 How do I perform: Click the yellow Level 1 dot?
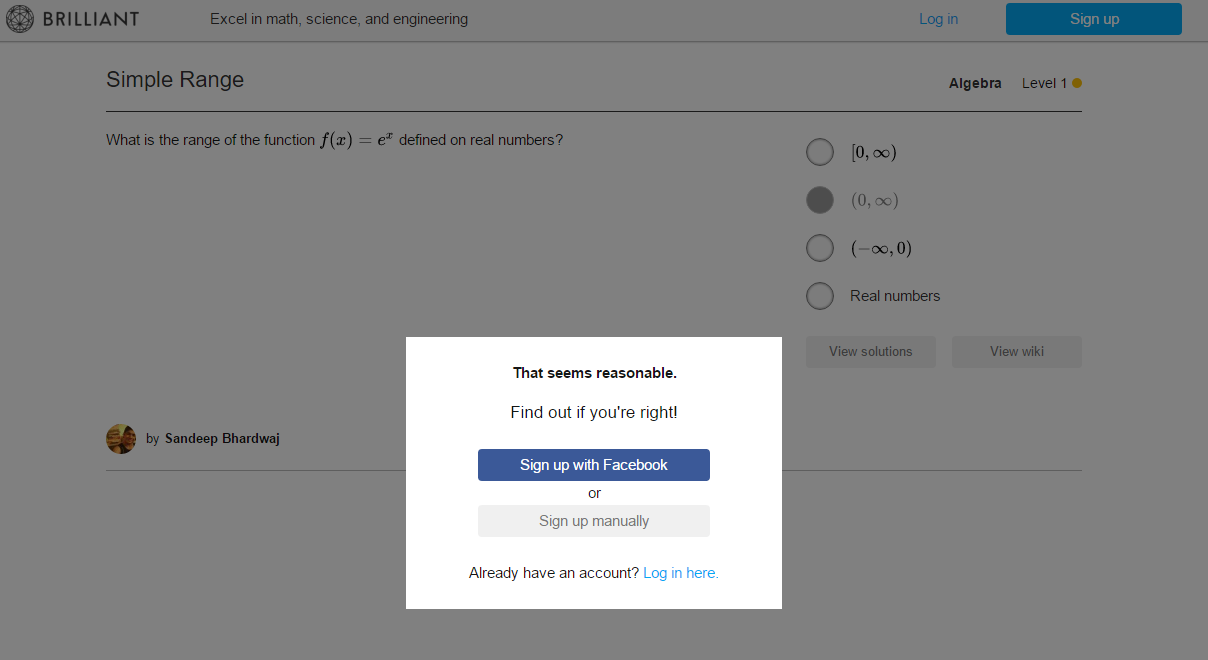(x=1077, y=83)
